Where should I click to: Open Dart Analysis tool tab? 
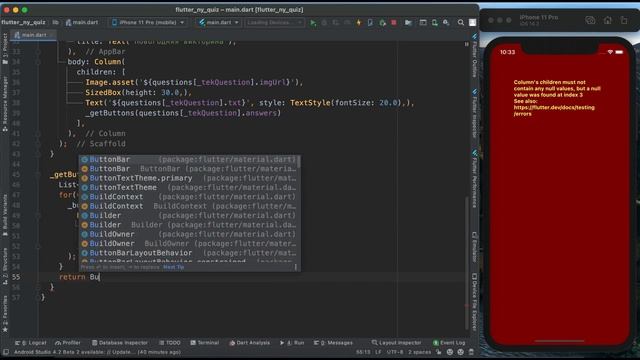249,343
